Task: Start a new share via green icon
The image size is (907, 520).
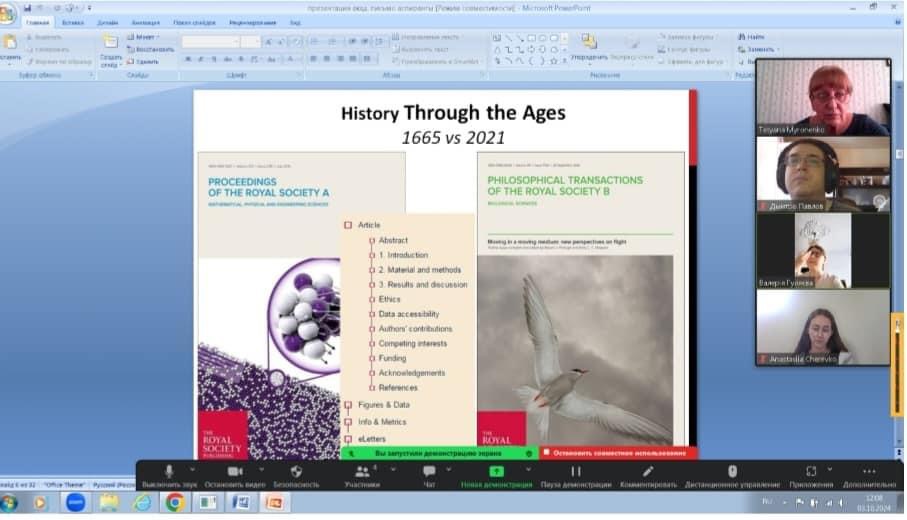Action: coord(496,471)
